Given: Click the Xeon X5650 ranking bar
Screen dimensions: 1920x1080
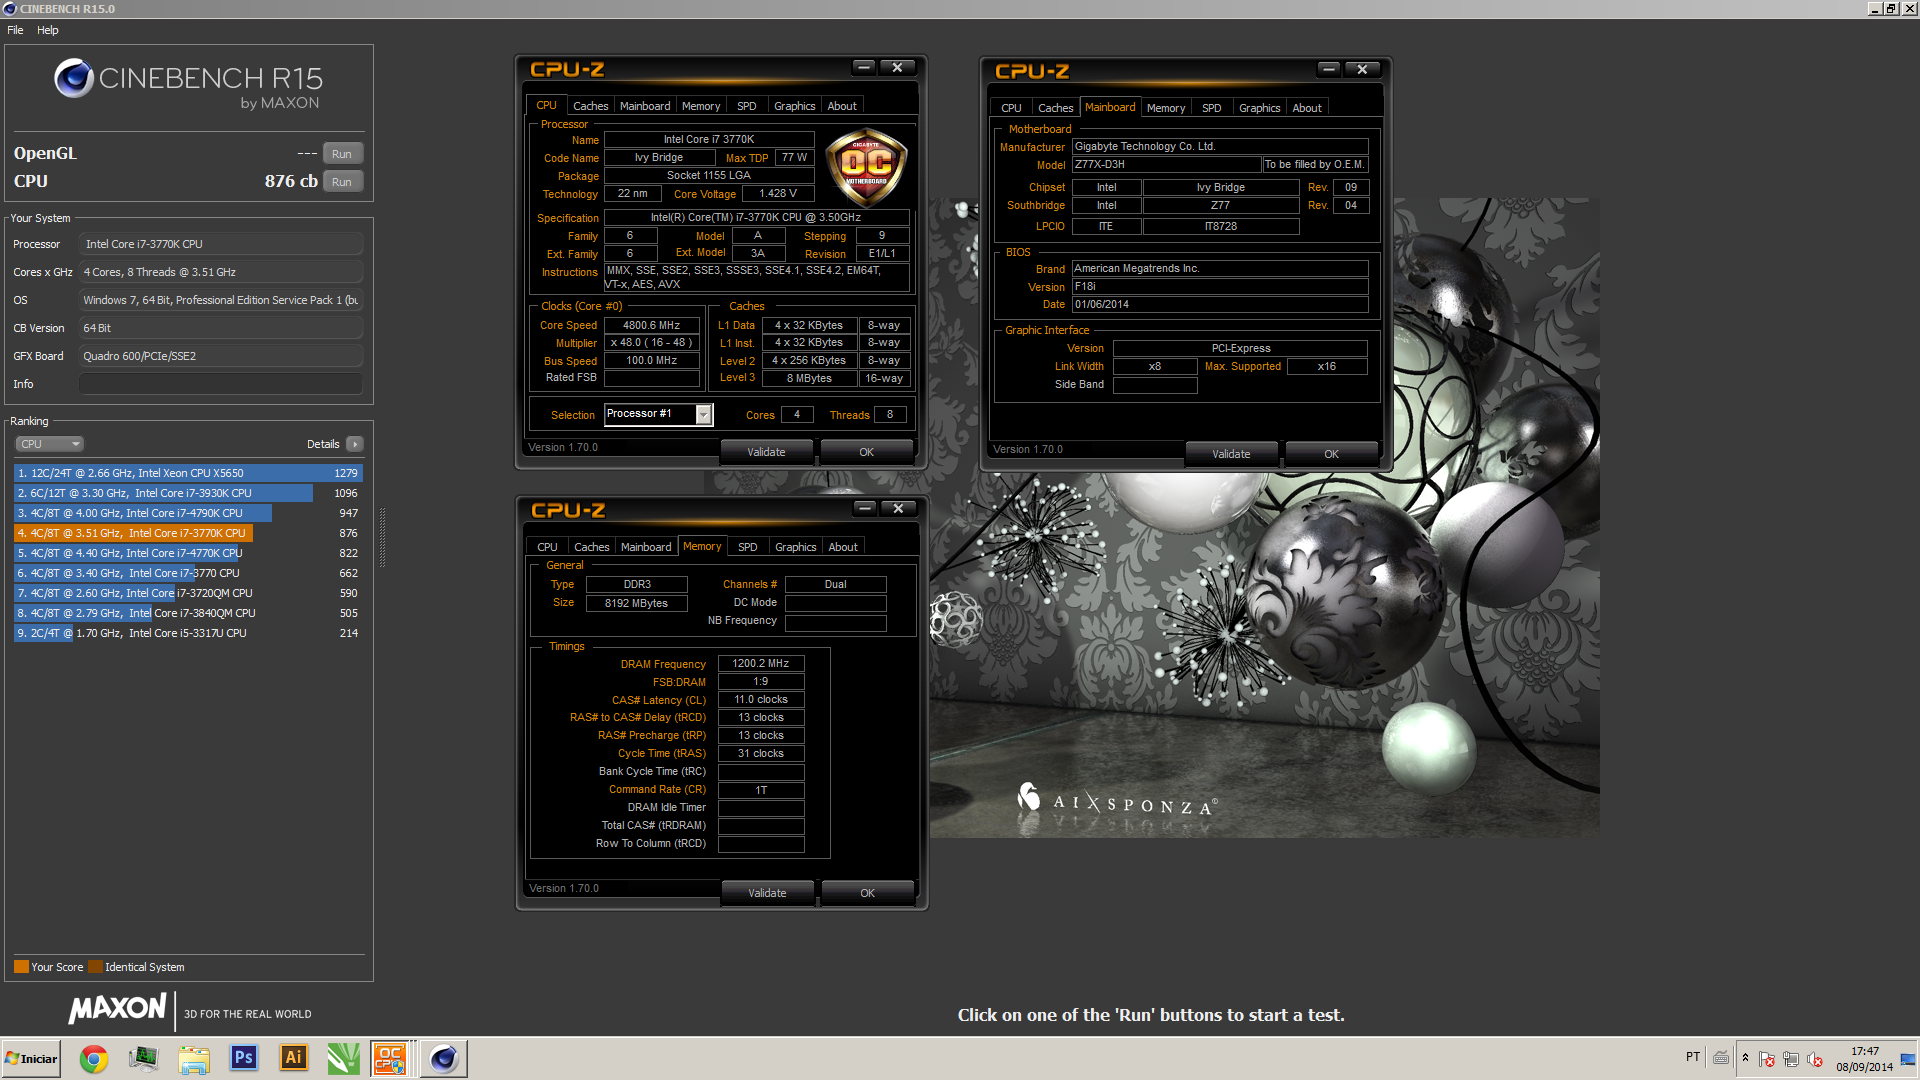Looking at the screenshot, I should [188, 473].
